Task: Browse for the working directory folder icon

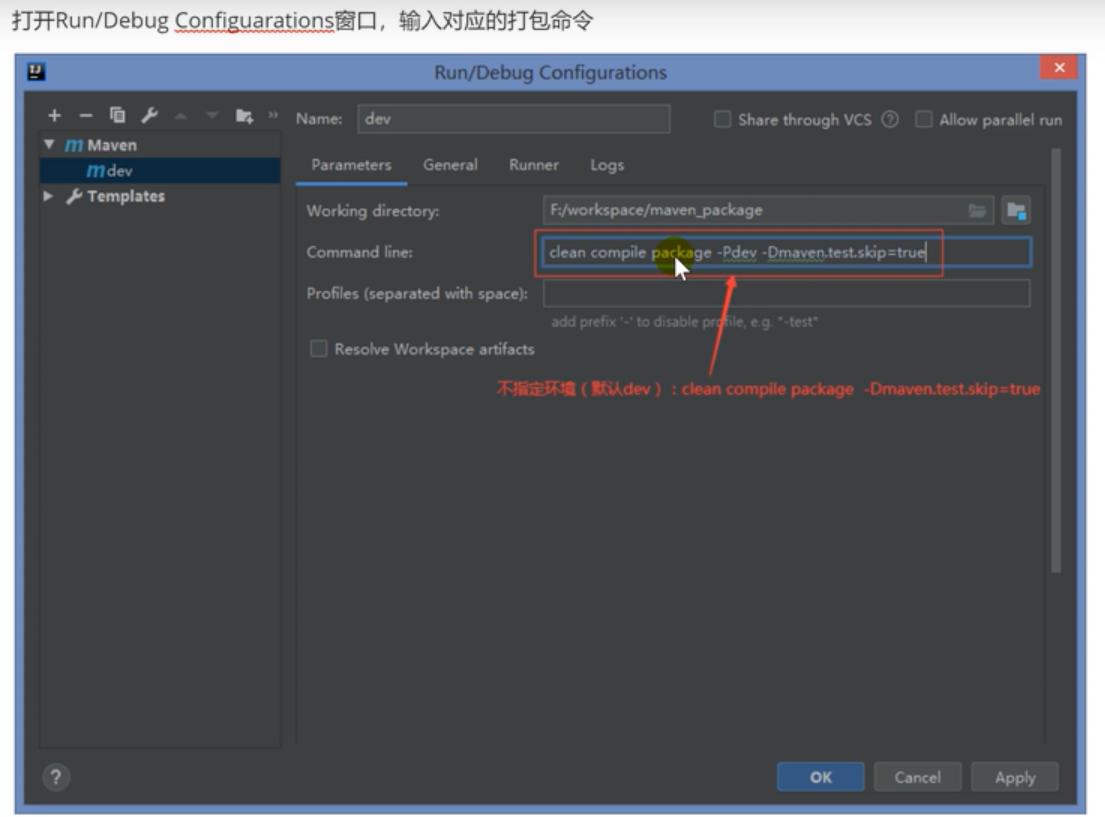Action: pyautogui.click(x=977, y=210)
